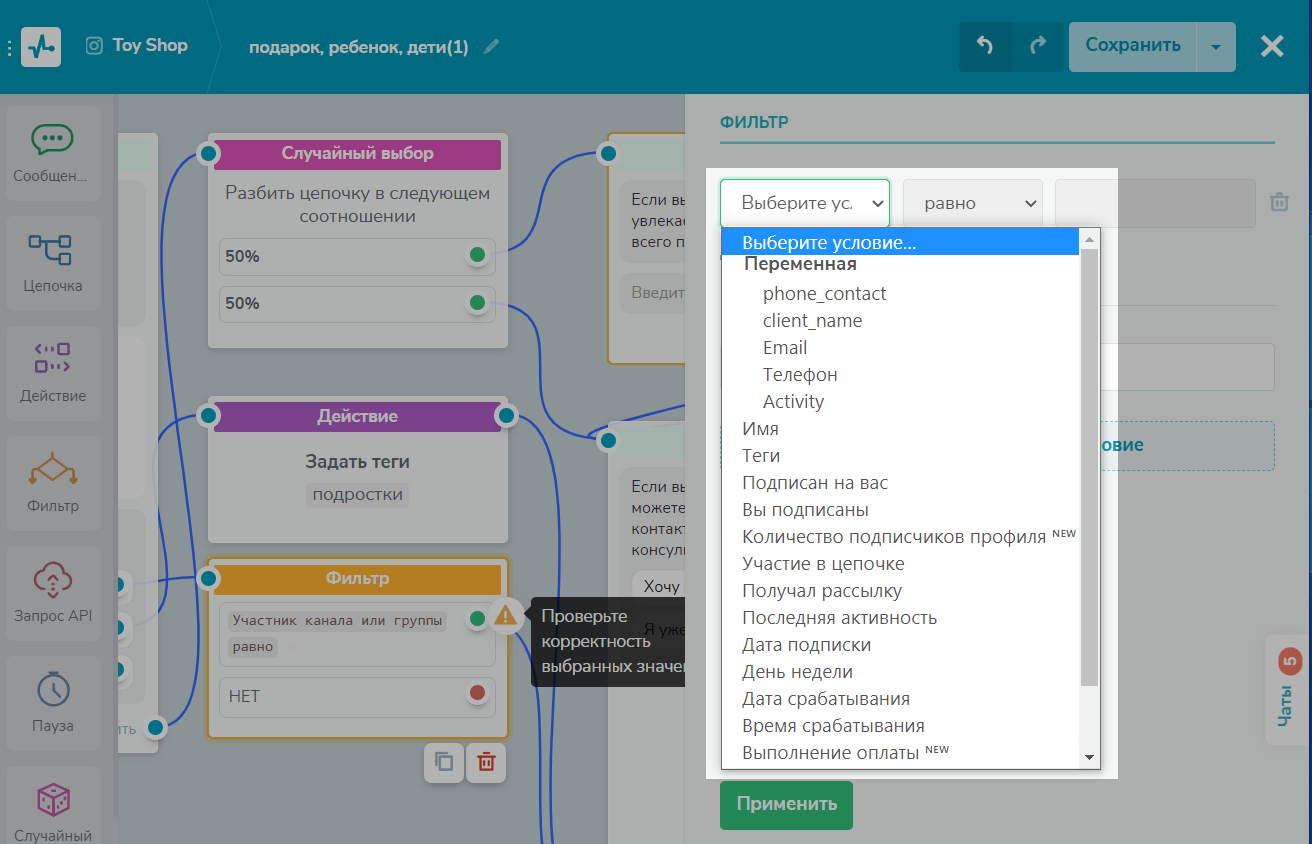
Task: Click the Сохранить button
Action: coord(1132,46)
